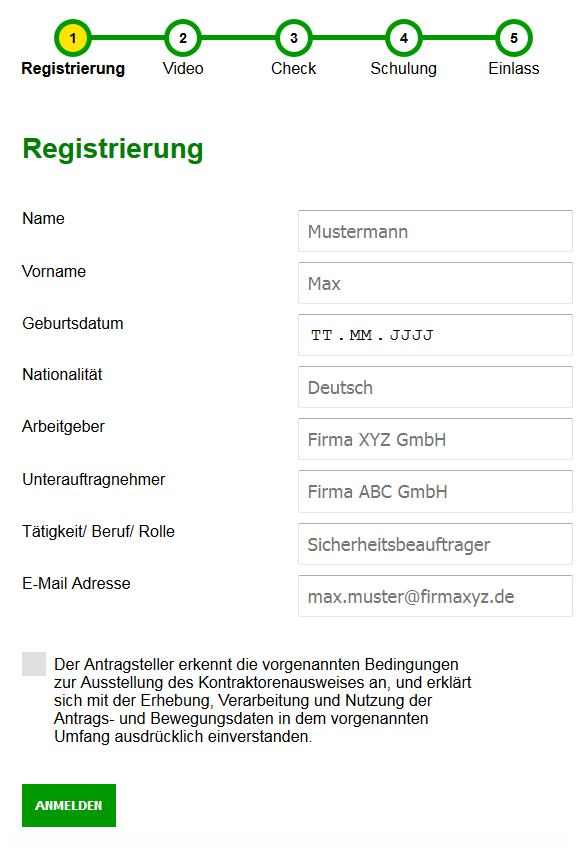
Task: Click step 1 circle Registrierung
Action: tap(73, 38)
